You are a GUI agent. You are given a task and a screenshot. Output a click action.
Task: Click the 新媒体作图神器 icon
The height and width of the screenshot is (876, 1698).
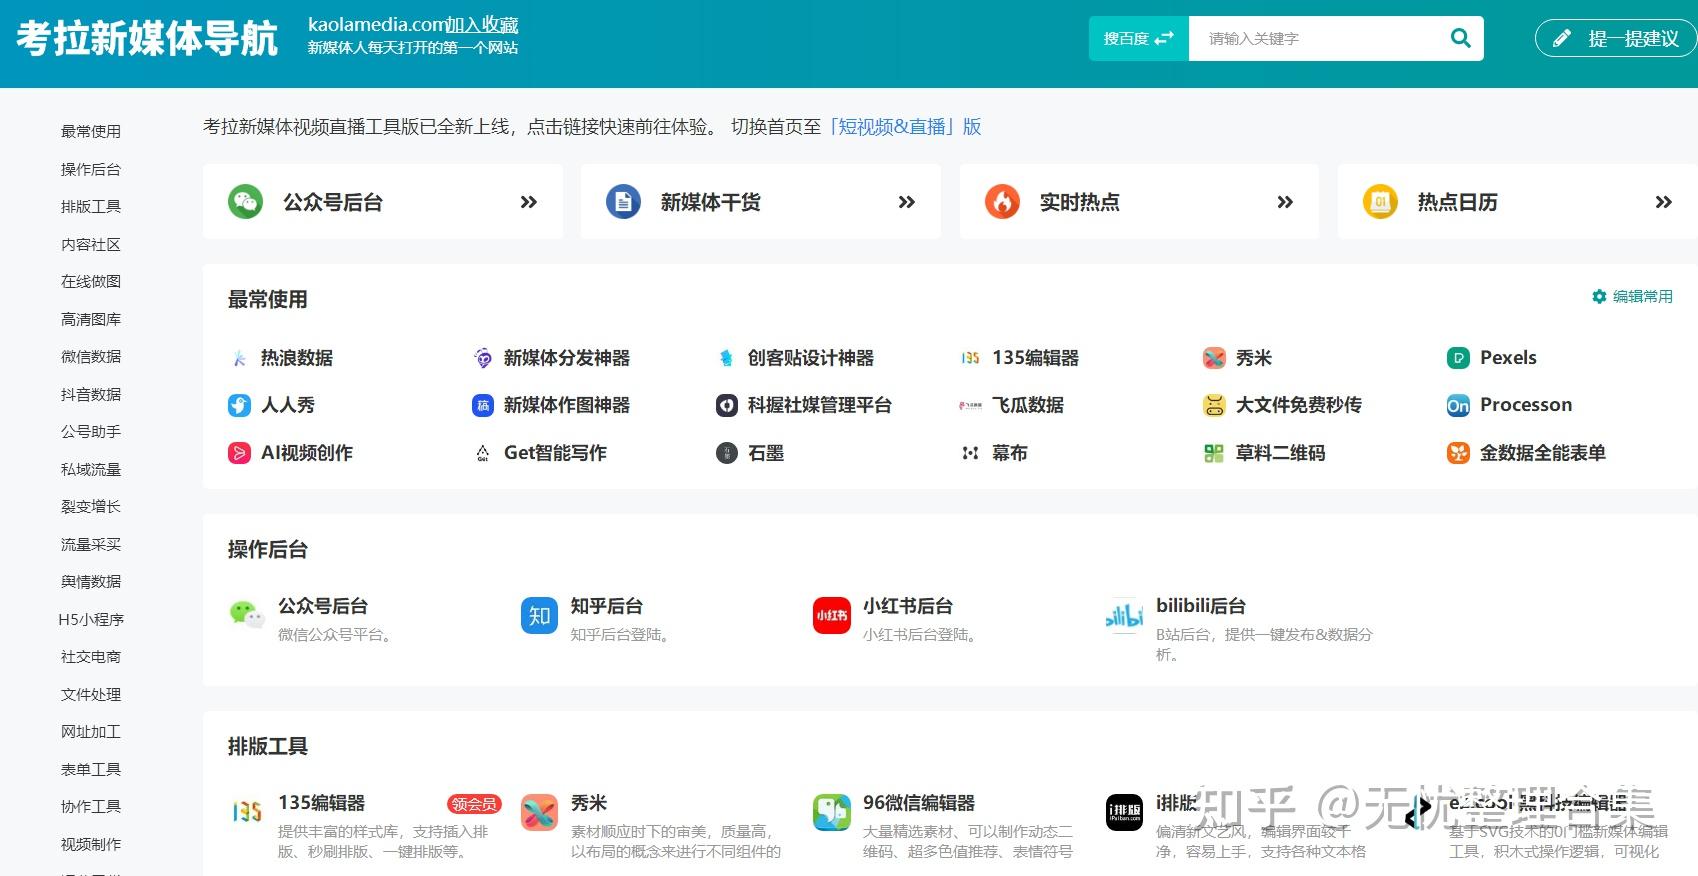(483, 405)
